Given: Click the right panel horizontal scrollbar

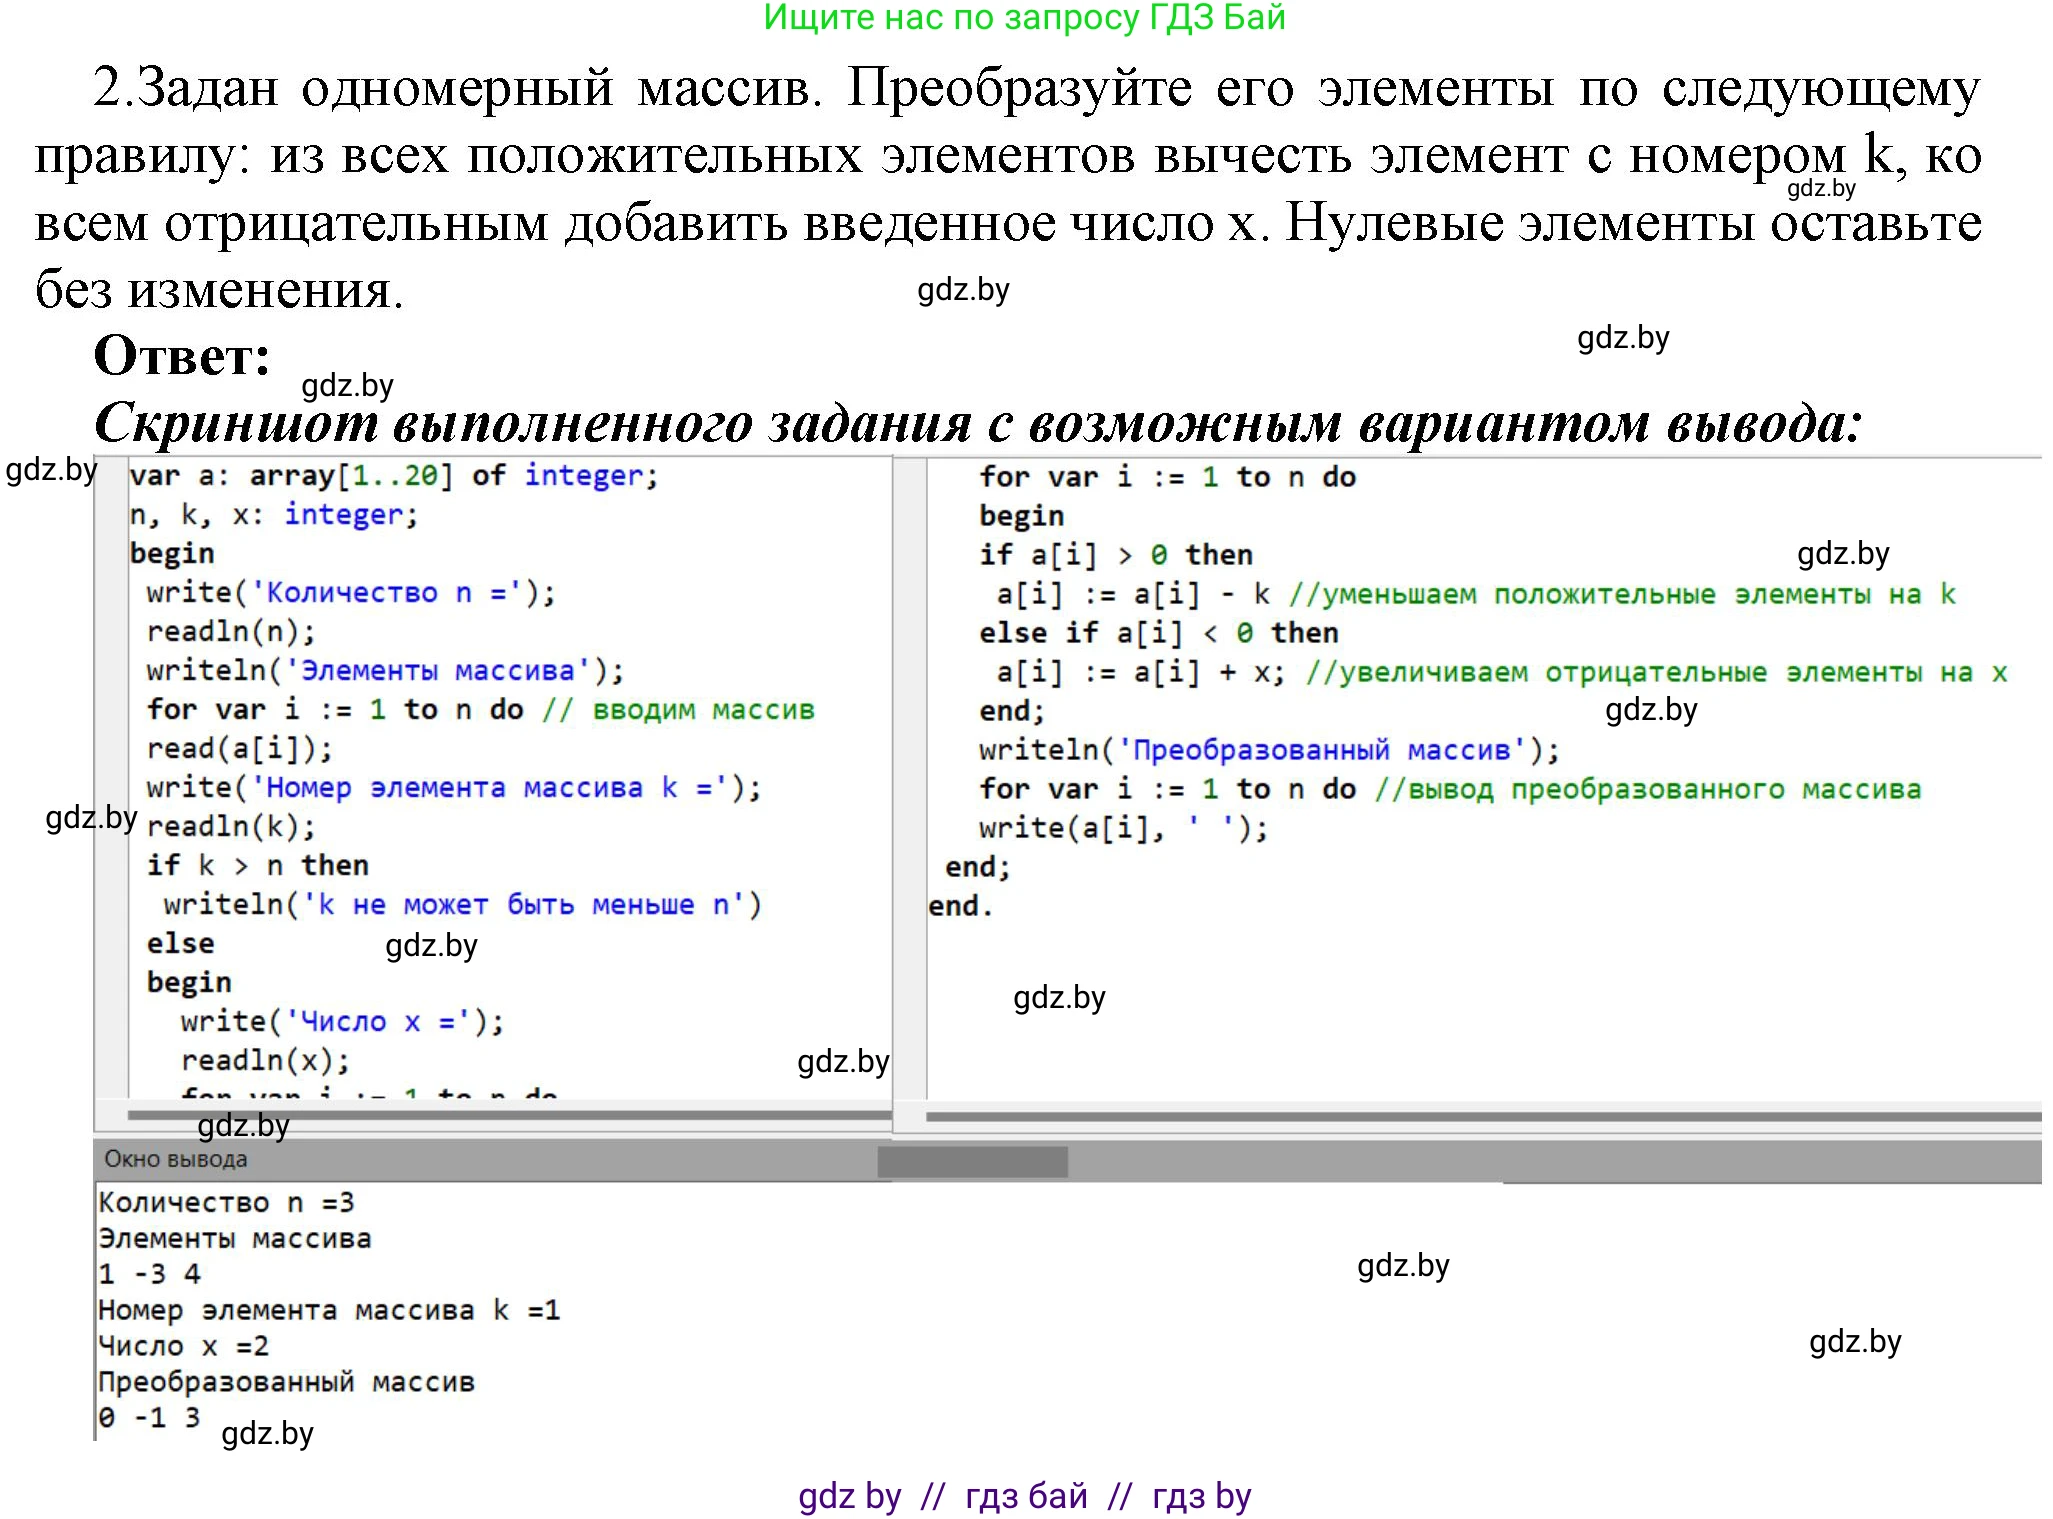Looking at the screenshot, I should 1480,1115.
